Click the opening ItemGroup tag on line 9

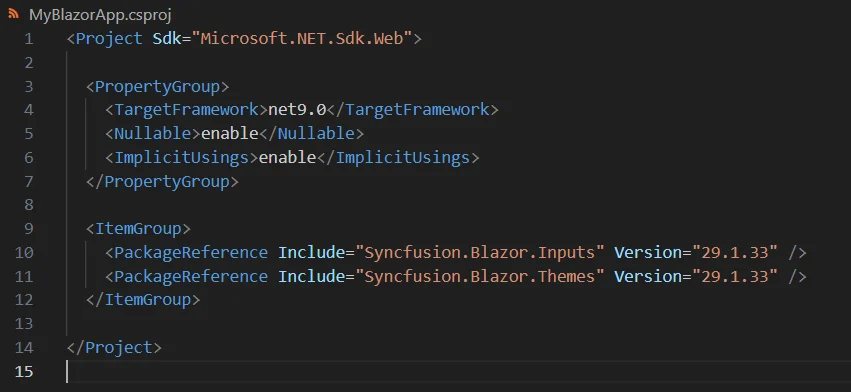(138, 229)
